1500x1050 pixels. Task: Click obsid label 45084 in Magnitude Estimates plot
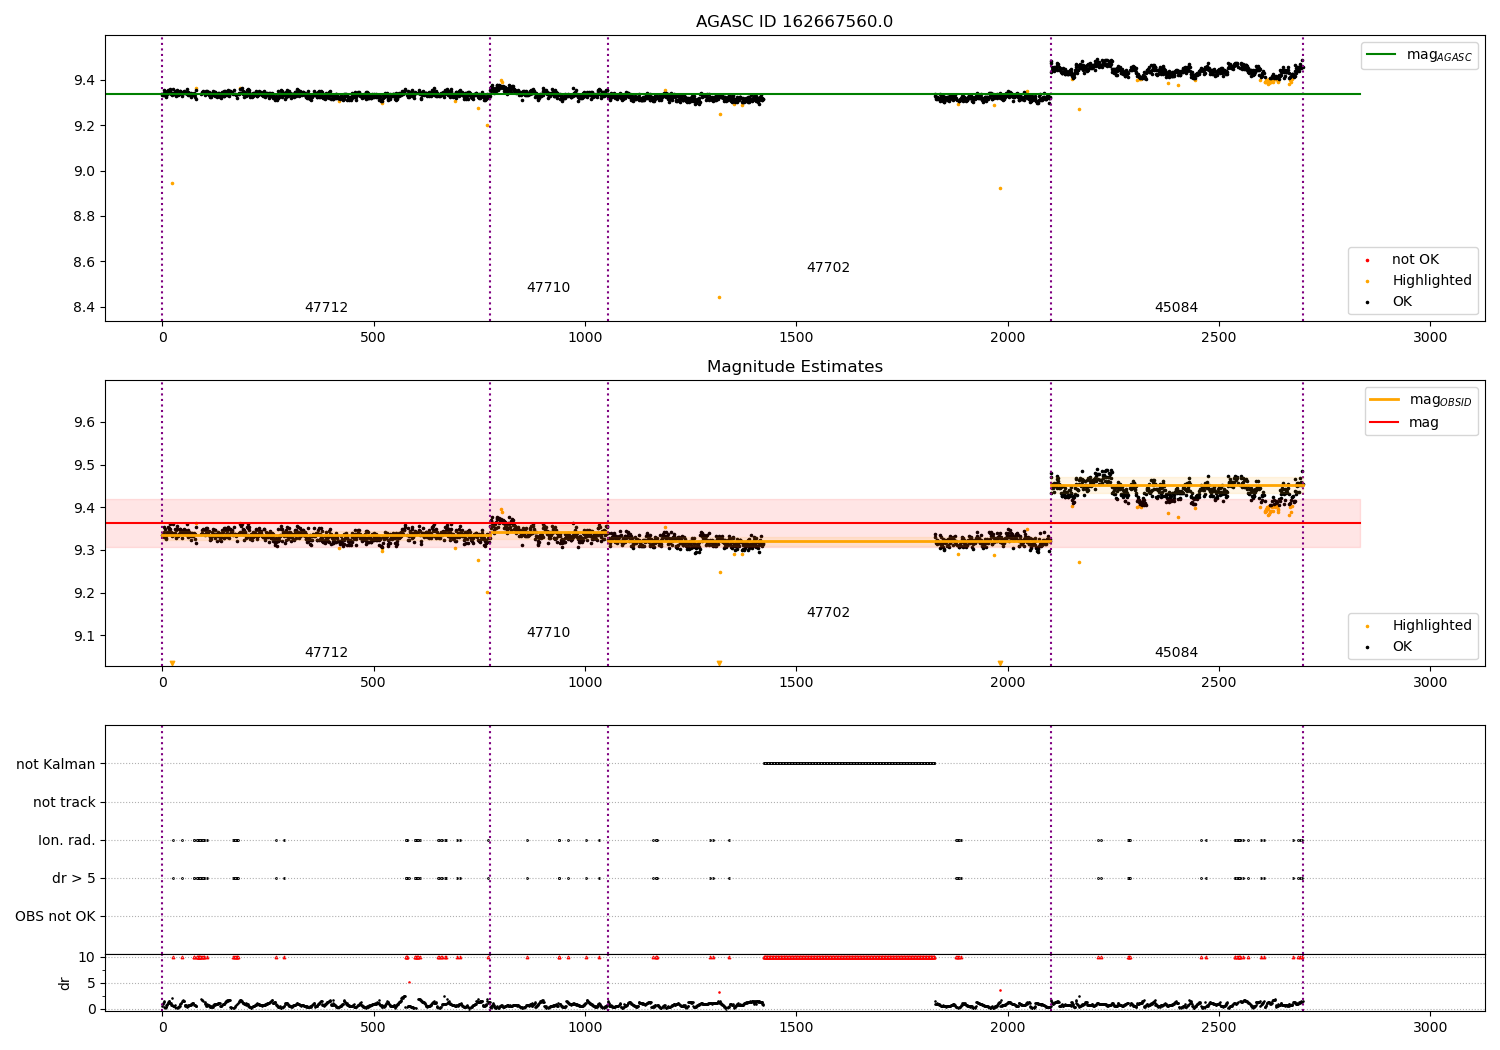point(1176,653)
